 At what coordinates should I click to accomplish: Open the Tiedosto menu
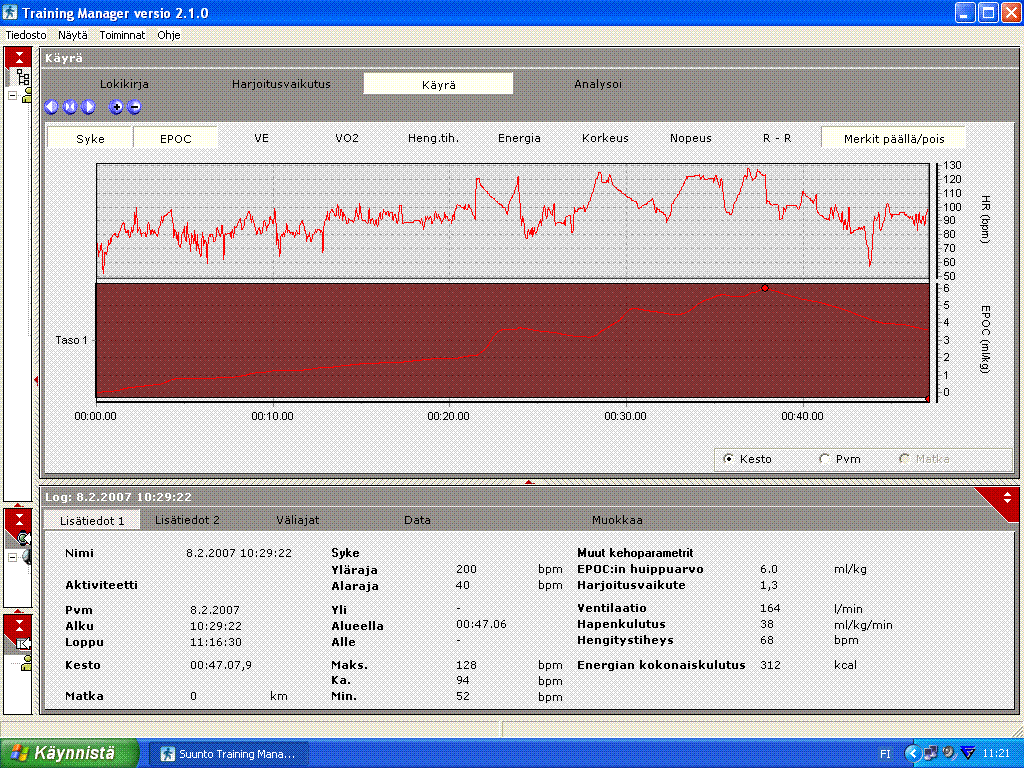(26, 35)
